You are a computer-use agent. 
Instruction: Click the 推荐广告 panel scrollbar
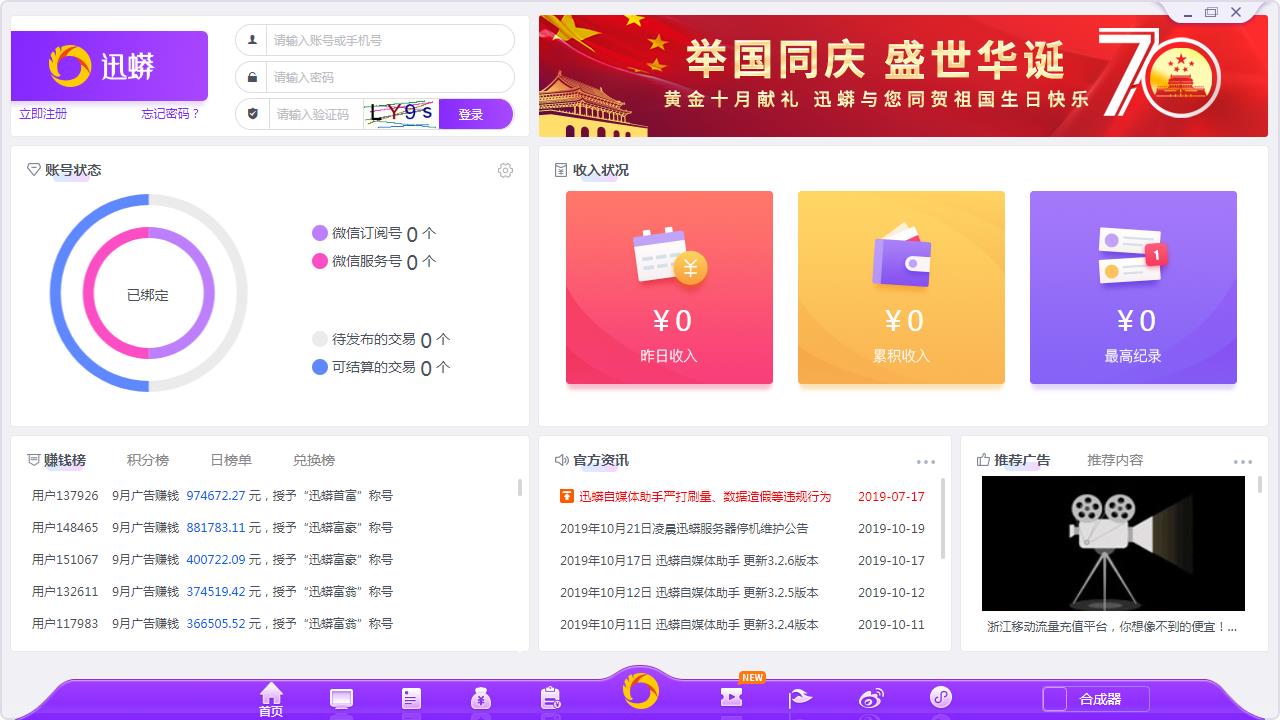point(1259,485)
